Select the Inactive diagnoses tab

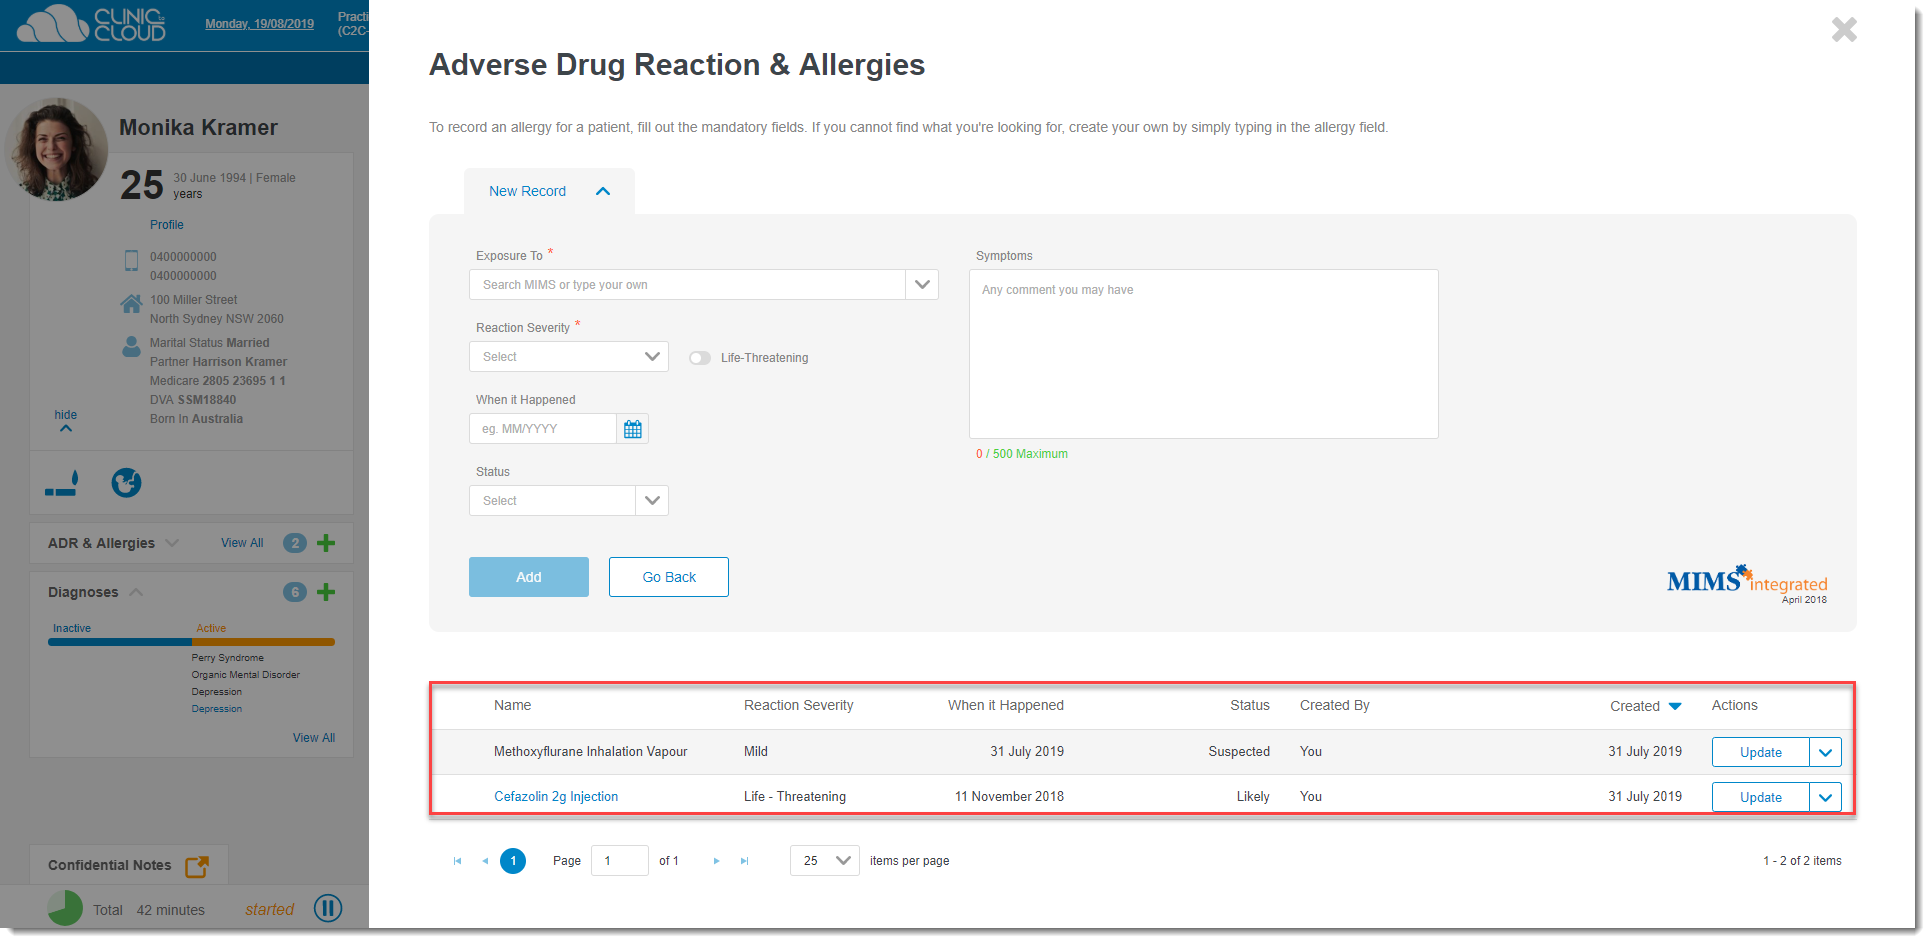coord(72,628)
